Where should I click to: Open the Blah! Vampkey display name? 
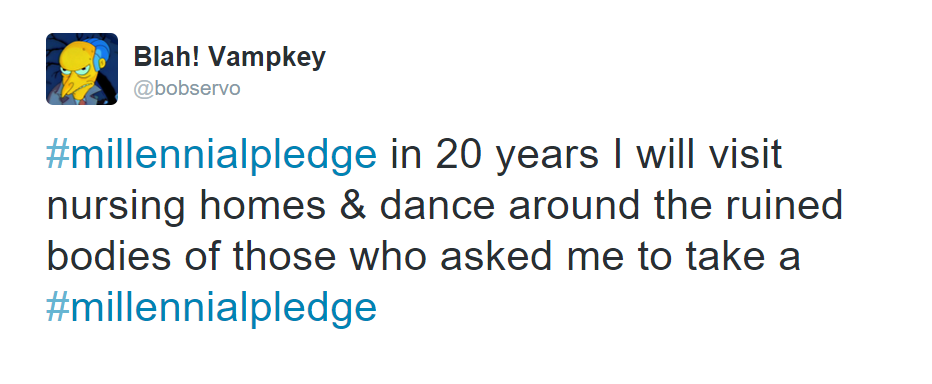pos(229,58)
